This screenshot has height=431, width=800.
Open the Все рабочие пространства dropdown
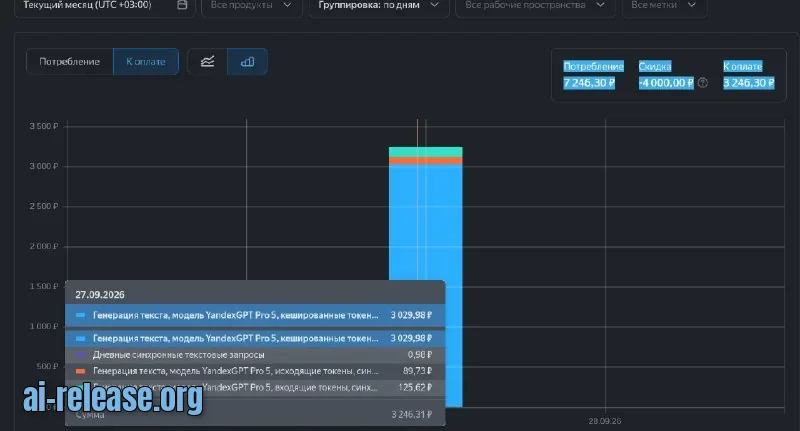pos(535,6)
